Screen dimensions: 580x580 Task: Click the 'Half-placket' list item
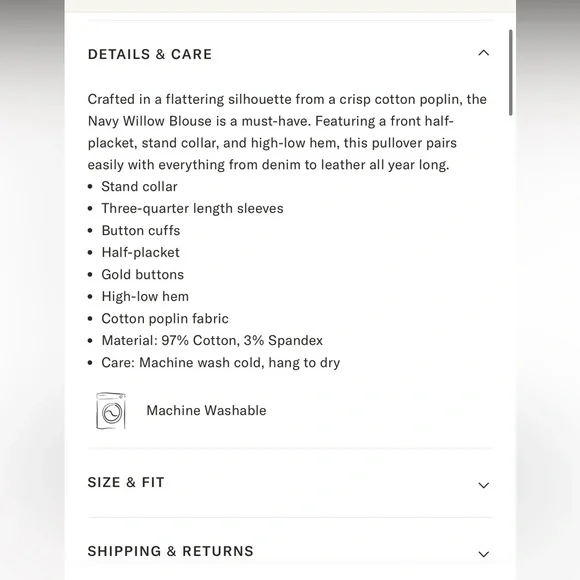click(141, 253)
